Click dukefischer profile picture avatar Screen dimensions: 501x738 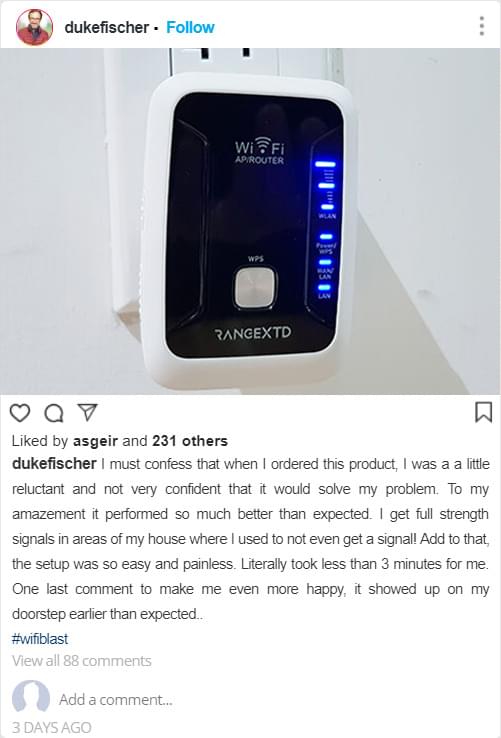point(34,27)
